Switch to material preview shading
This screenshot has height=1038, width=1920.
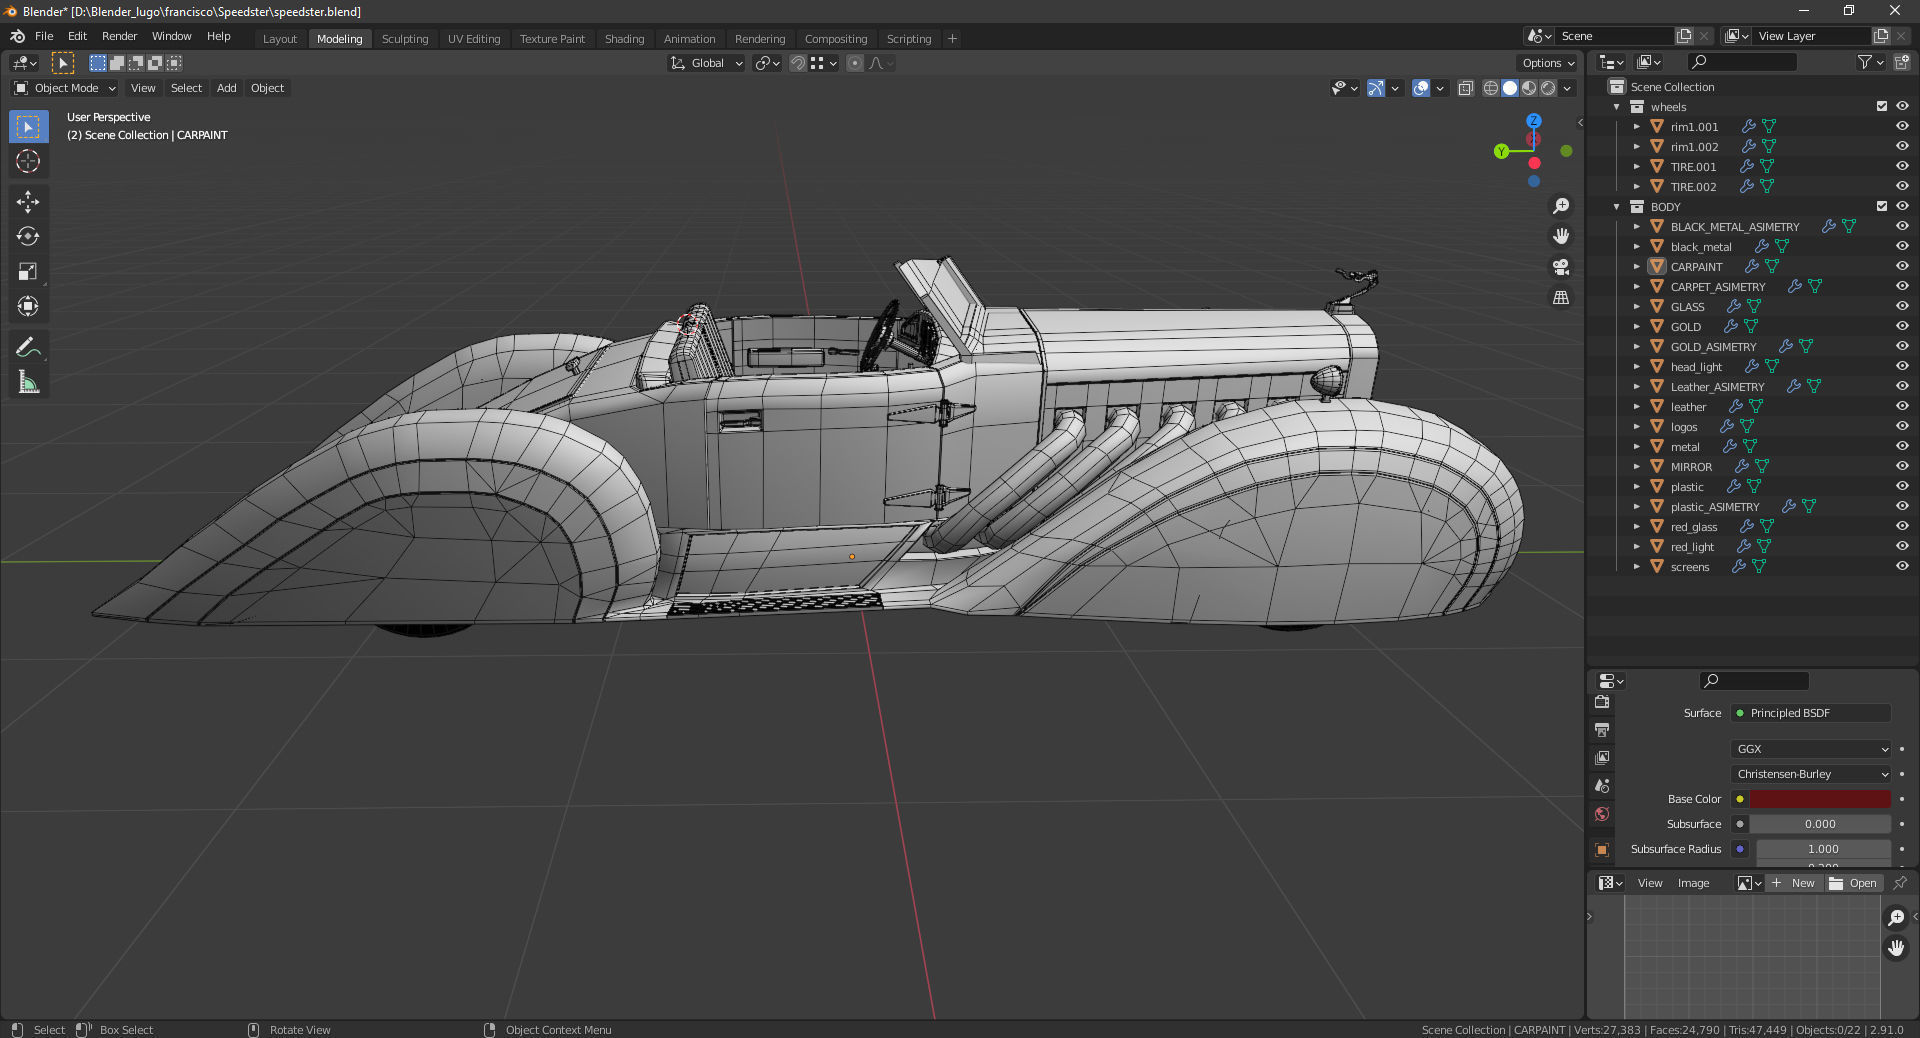click(1529, 88)
